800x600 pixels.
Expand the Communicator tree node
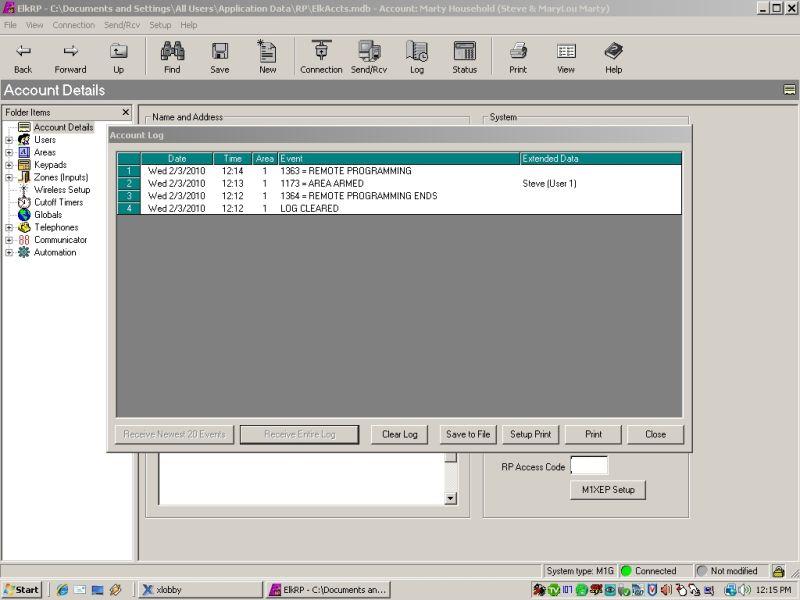coord(9,240)
